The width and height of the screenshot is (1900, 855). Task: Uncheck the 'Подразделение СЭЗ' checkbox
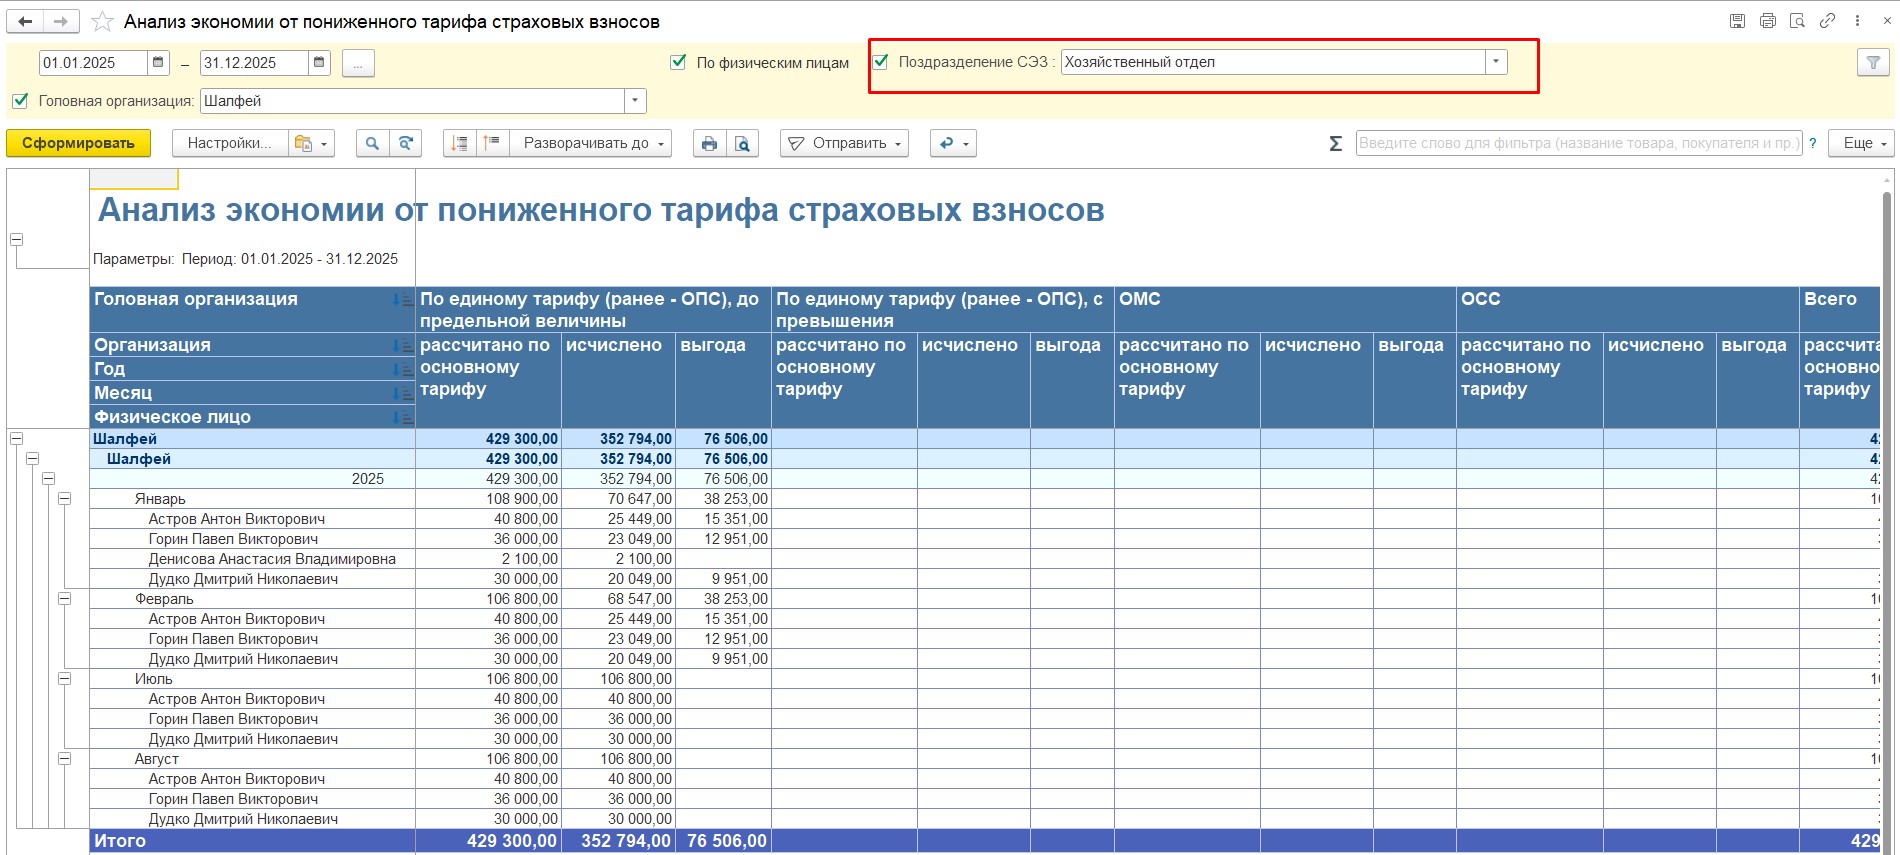pos(881,62)
